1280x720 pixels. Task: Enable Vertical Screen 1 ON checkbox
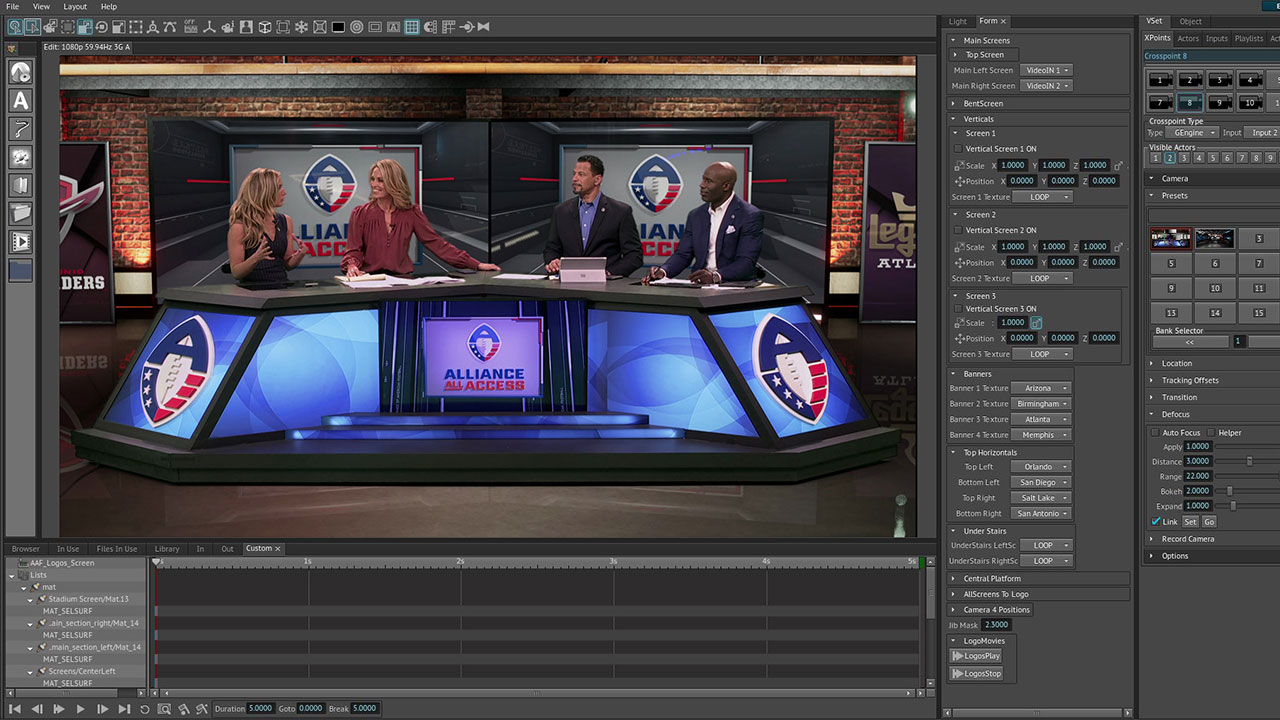point(958,149)
